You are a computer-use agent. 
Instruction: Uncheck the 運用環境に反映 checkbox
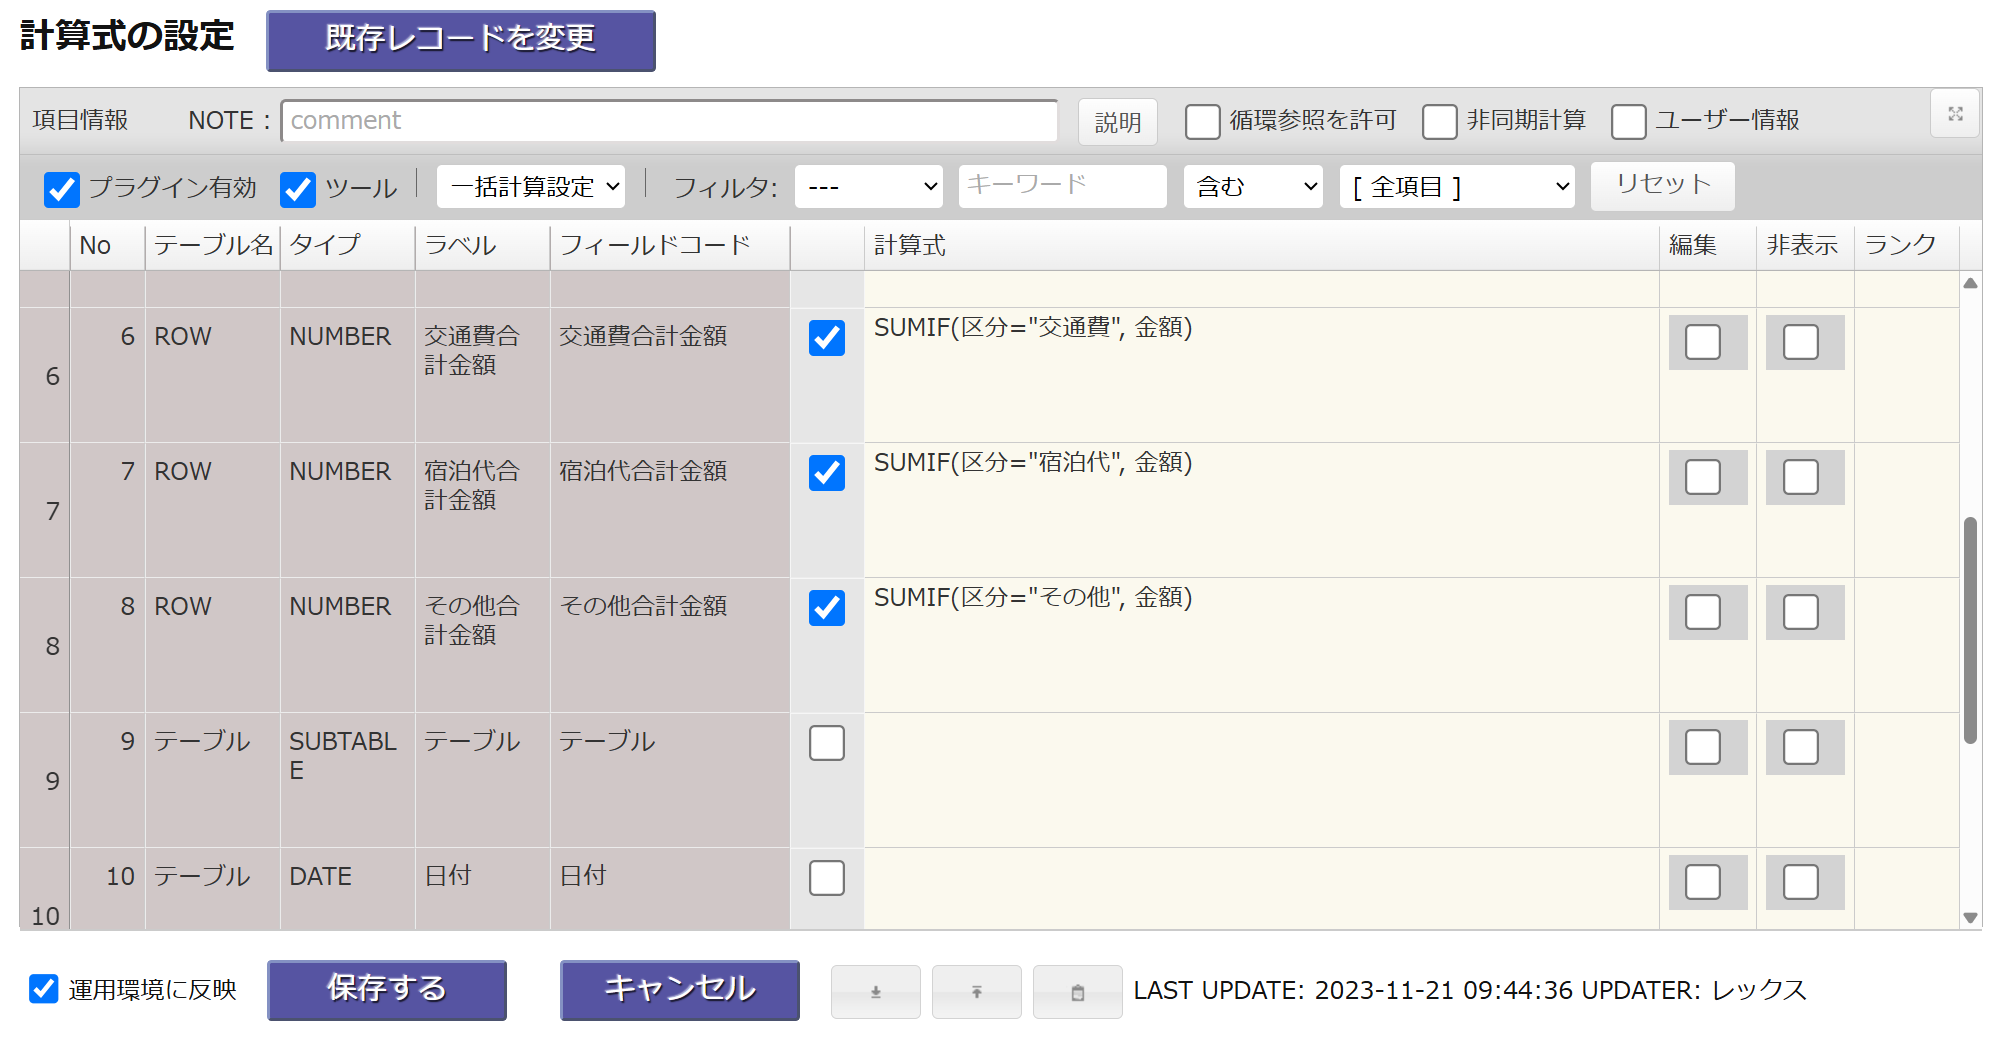44,989
